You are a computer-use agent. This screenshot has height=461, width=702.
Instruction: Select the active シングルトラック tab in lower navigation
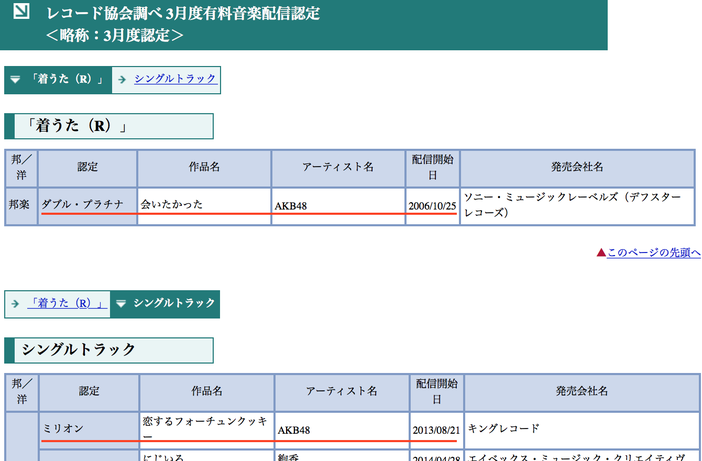coord(165,304)
